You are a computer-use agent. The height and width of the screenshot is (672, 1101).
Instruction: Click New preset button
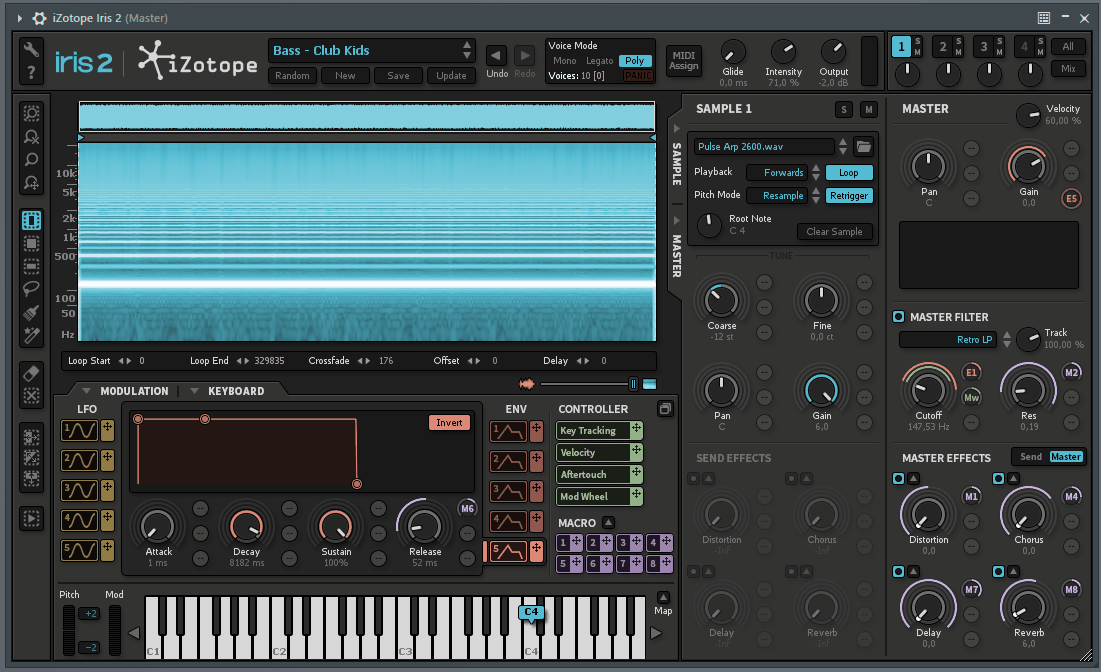point(345,75)
